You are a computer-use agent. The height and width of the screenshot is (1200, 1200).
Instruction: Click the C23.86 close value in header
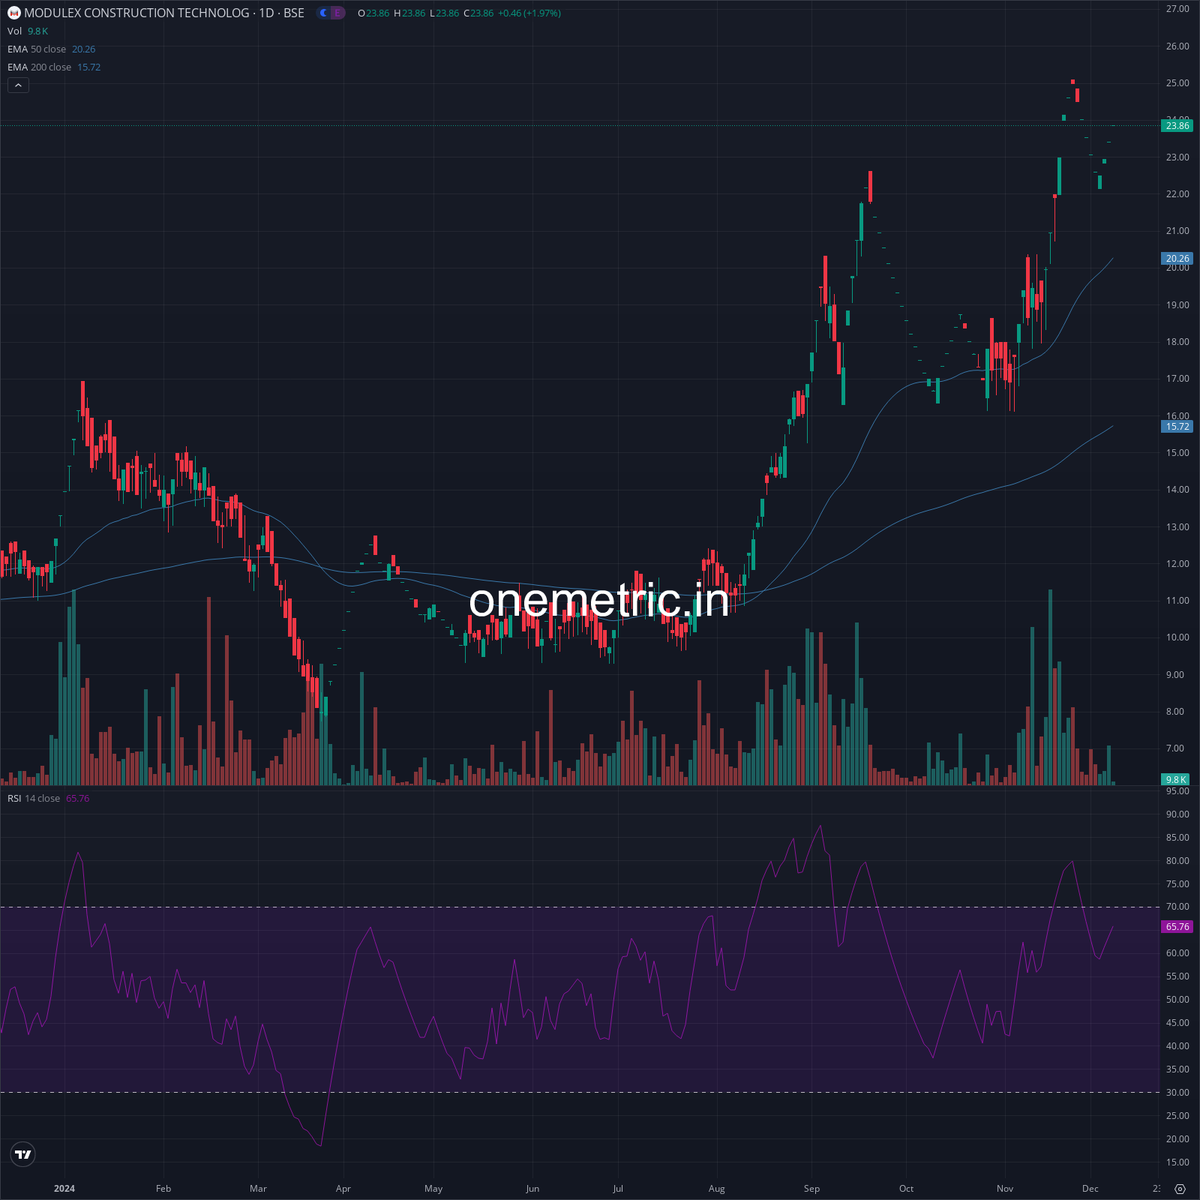[x=478, y=13]
